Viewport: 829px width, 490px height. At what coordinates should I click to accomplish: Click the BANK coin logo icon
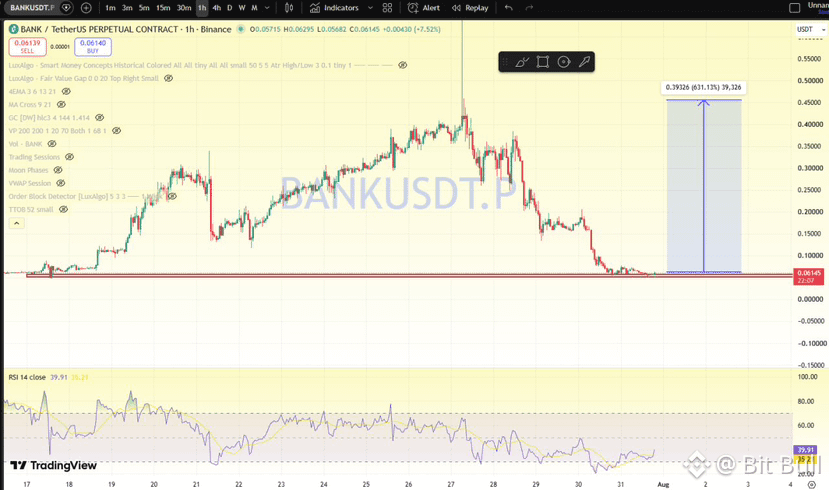coord(13,29)
